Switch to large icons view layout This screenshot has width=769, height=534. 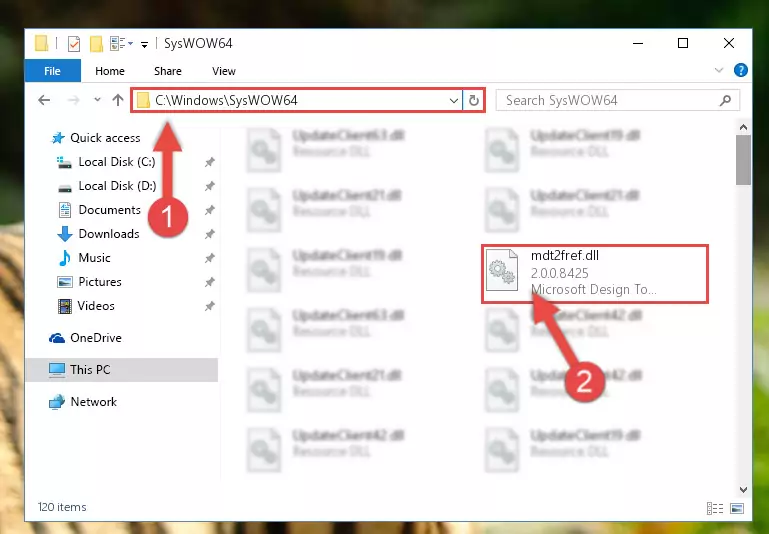click(x=737, y=509)
